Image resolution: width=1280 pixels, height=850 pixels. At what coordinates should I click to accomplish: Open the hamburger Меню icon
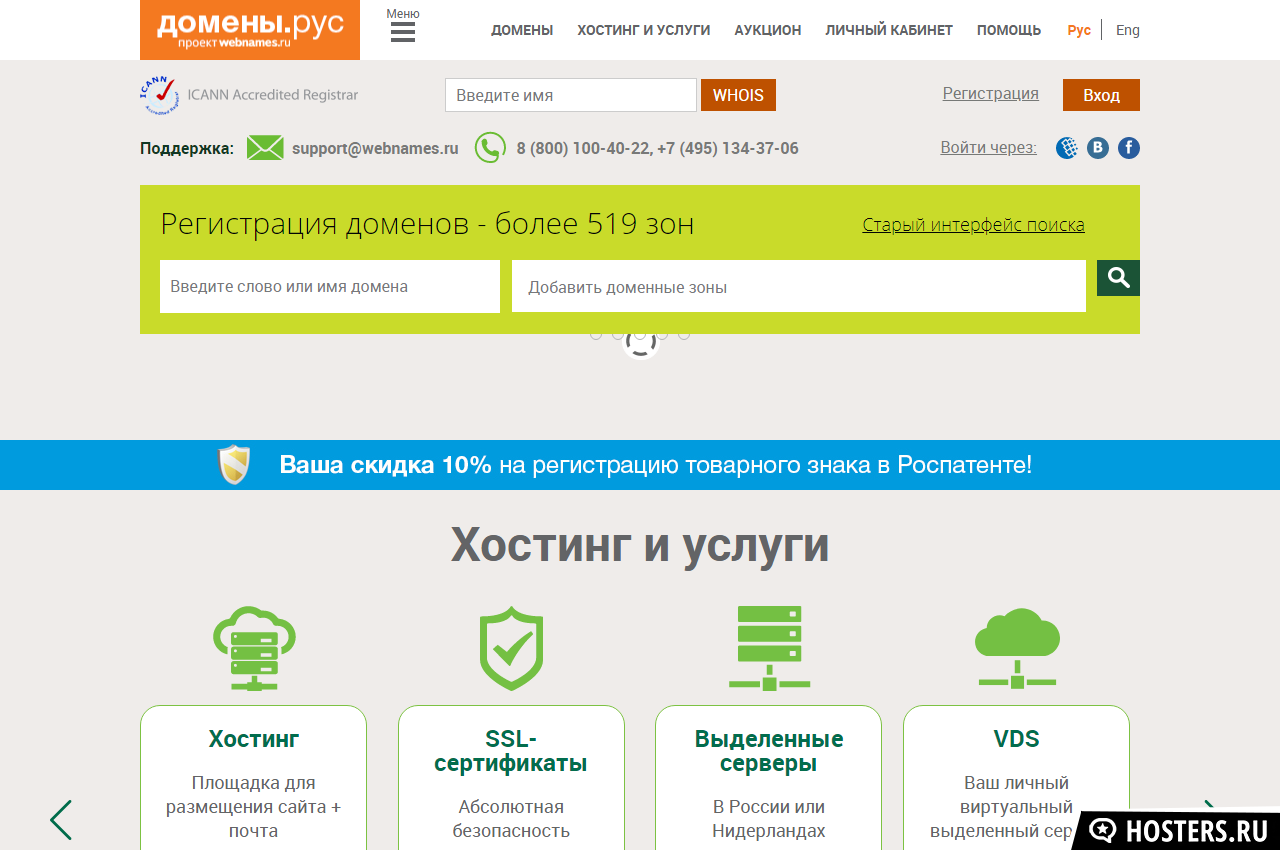pyautogui.click(x=403, y=32)
